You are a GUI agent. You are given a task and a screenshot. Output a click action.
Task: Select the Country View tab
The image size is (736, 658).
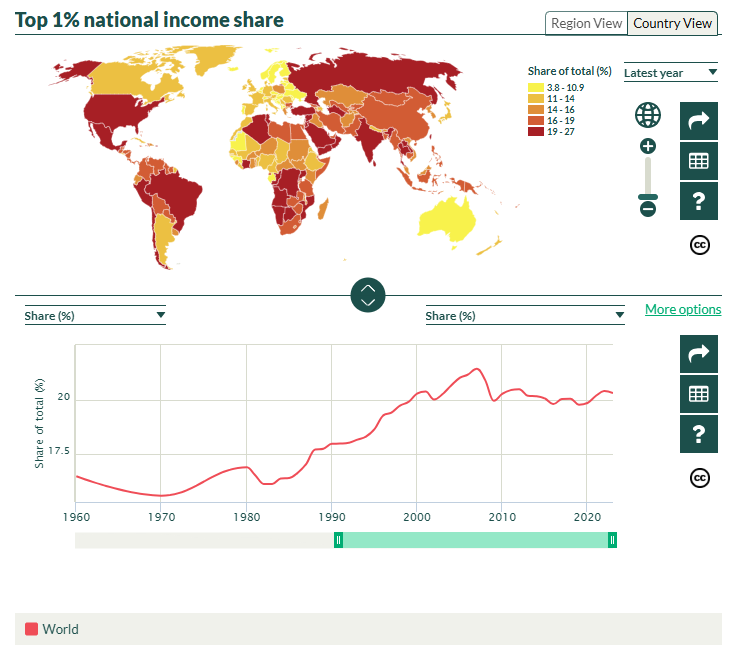point(672,23)
